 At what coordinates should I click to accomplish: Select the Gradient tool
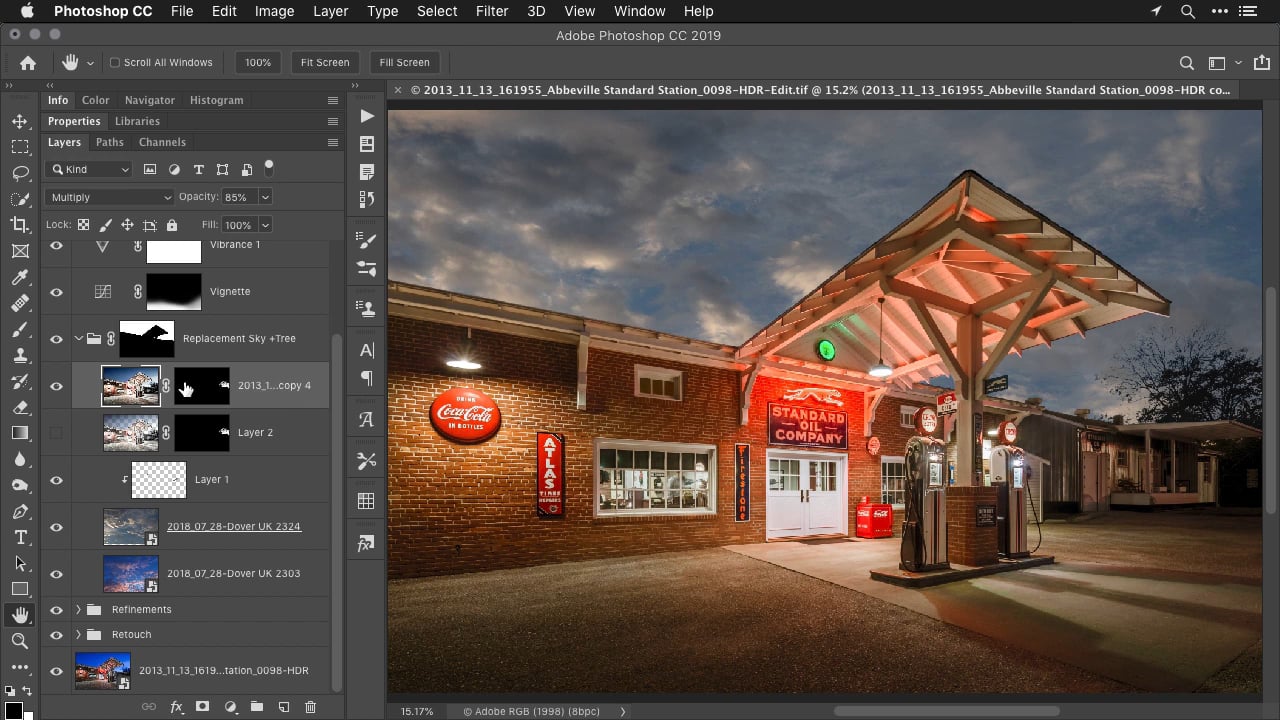pyautogui.click(x=20, y=433)
